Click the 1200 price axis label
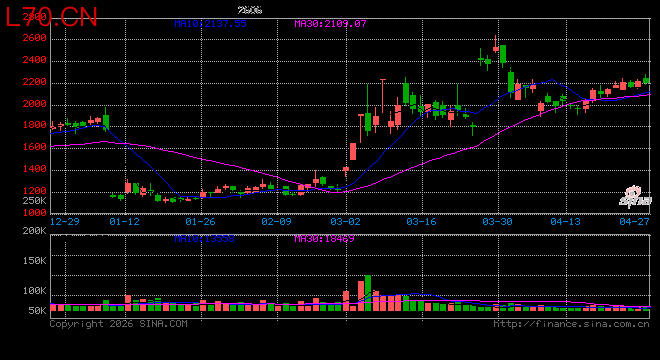The width and height of the screenshot is (660, 360). point(35,191)
